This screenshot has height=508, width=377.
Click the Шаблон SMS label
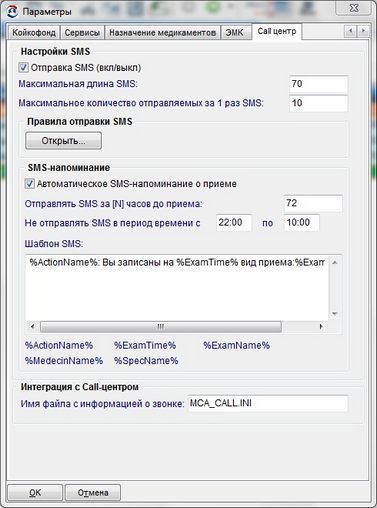(54, 244)
